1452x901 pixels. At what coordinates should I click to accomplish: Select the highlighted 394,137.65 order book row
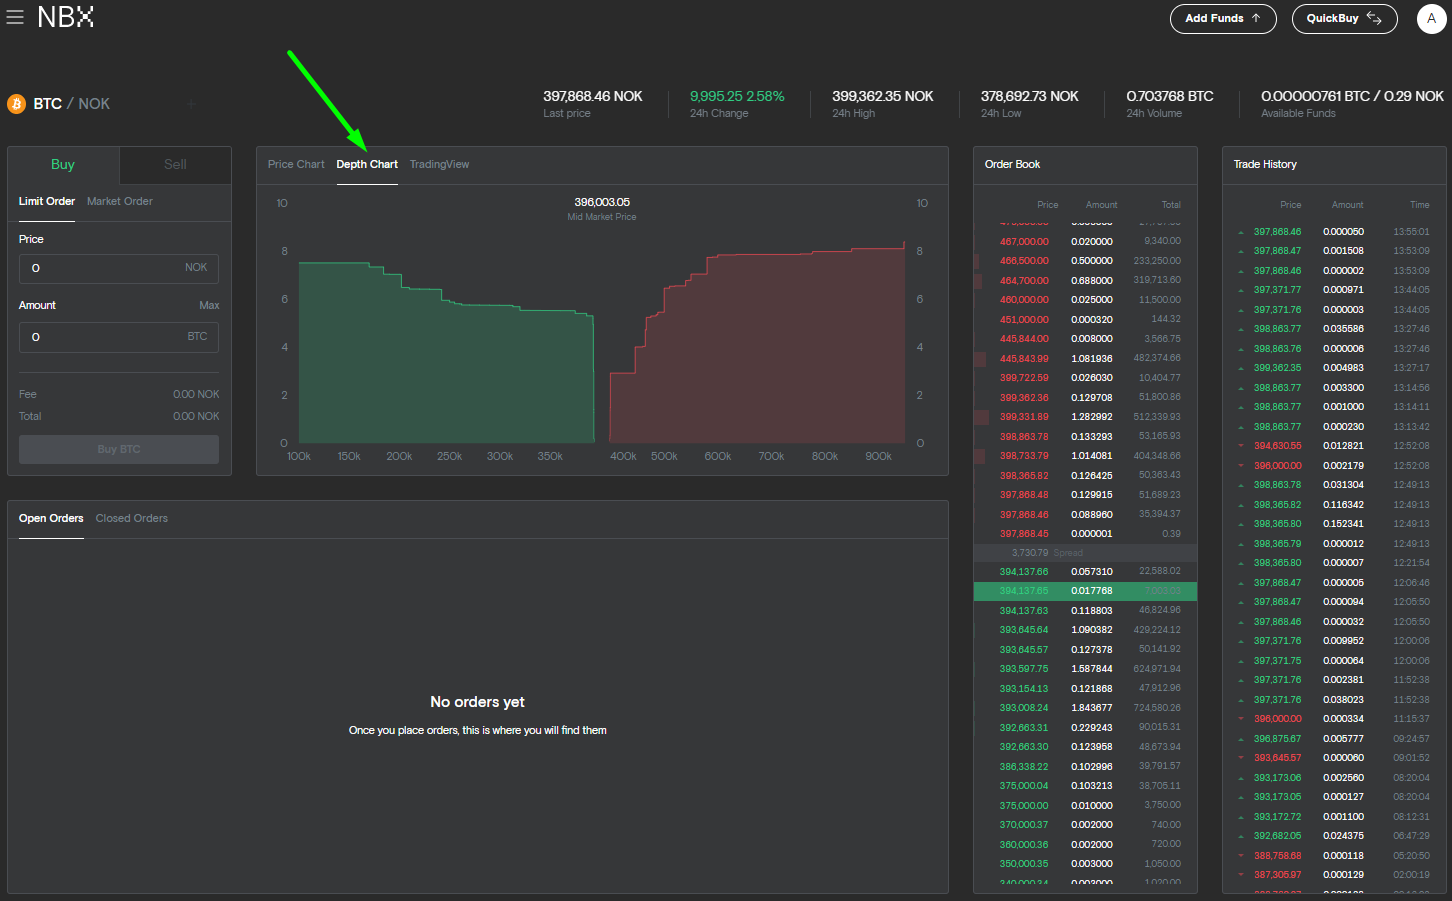1085,591
